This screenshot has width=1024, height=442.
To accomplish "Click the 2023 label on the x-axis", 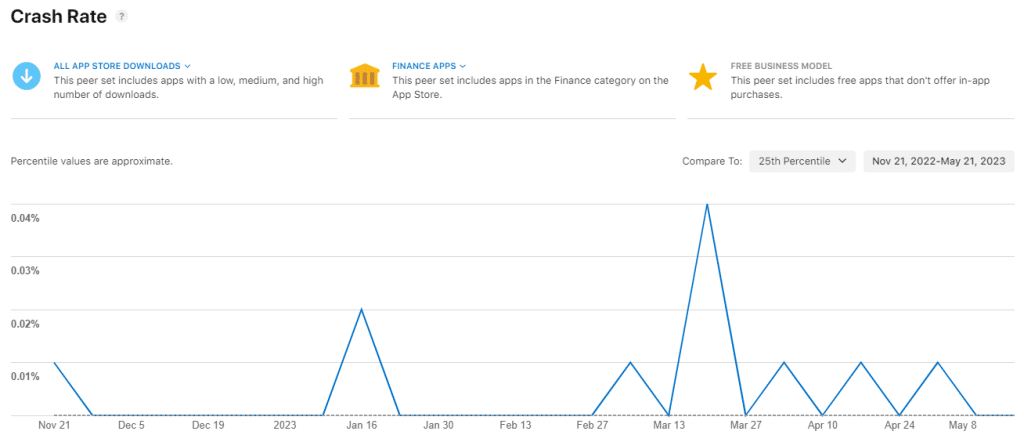I will point(285,425).
